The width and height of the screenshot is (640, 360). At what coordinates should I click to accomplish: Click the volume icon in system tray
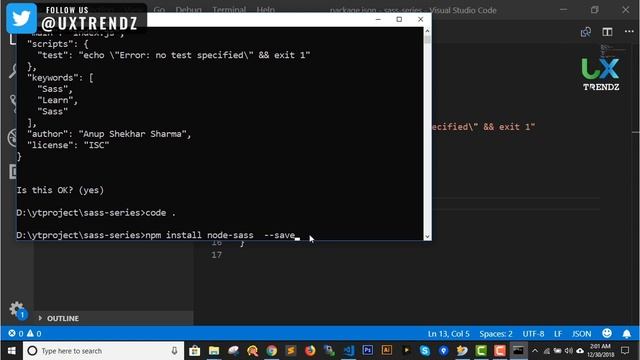coord(568,351)
